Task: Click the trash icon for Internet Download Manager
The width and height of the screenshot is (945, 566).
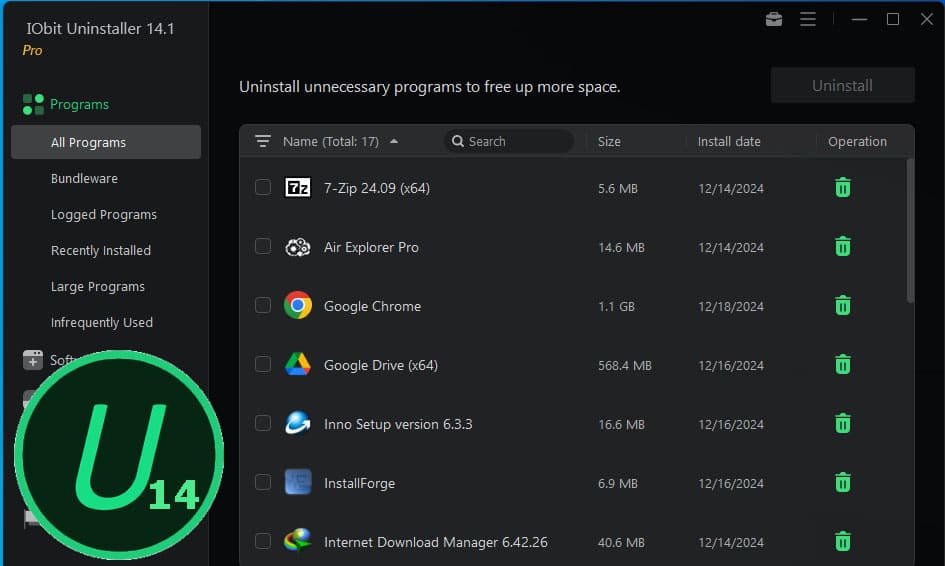Action: (x=843, y=541)
